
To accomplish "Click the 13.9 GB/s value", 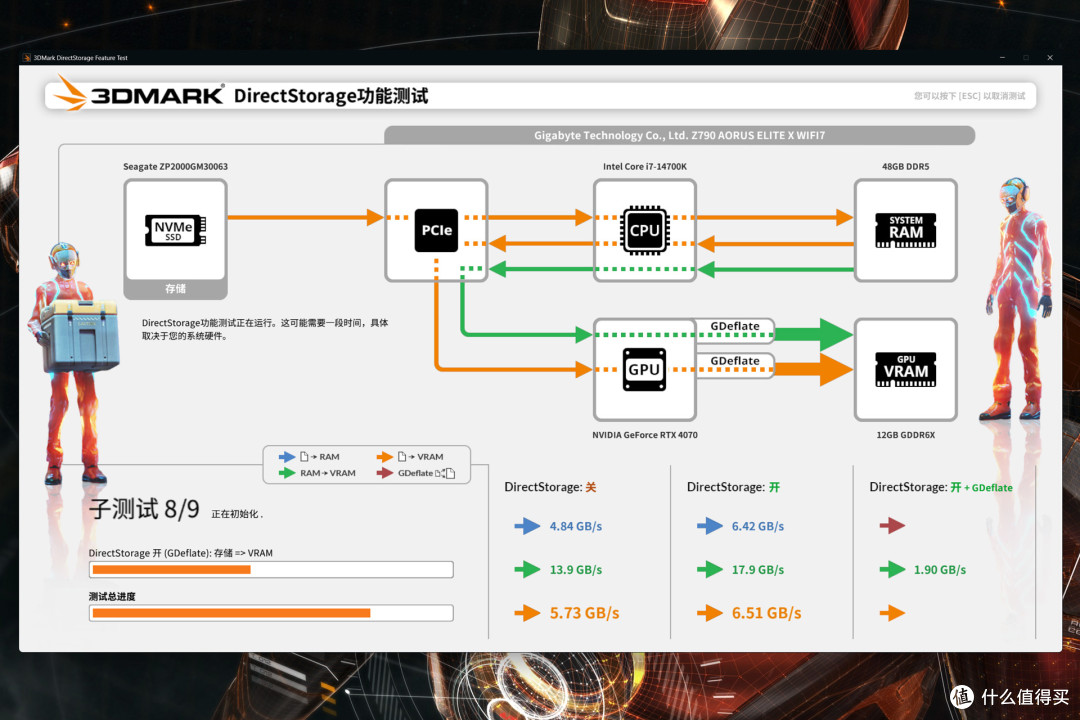I will [576, 570].
